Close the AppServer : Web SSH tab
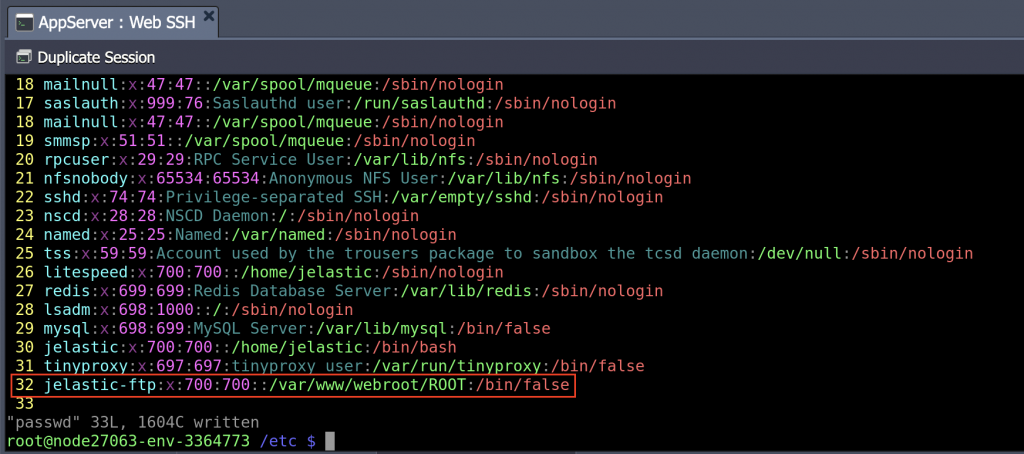1024x454 pixels. click(208, 17)
